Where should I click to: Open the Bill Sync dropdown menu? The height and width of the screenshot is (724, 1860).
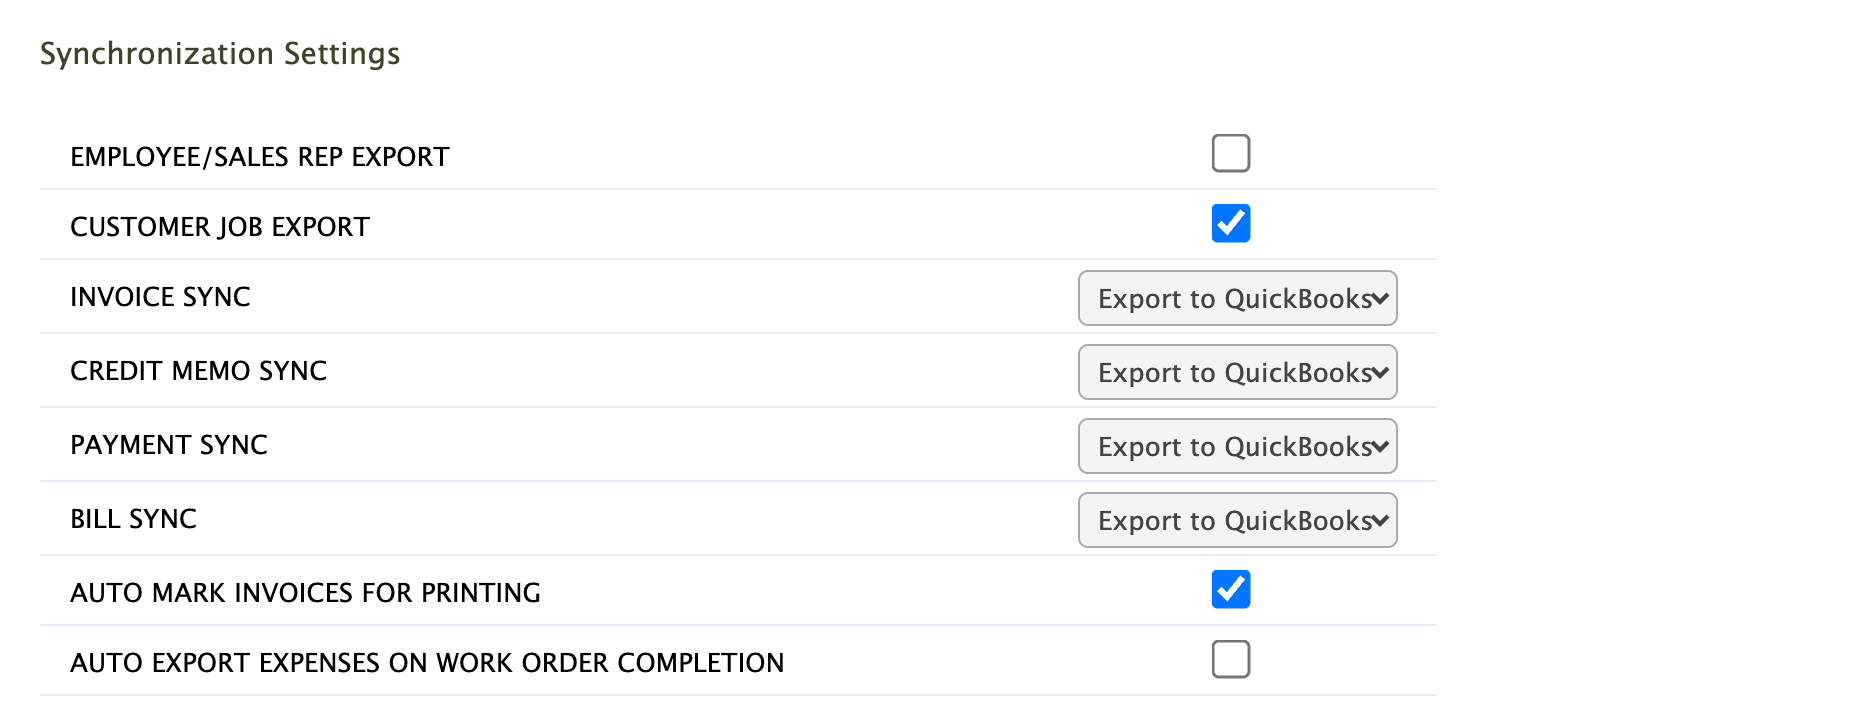click(1238, 520)
